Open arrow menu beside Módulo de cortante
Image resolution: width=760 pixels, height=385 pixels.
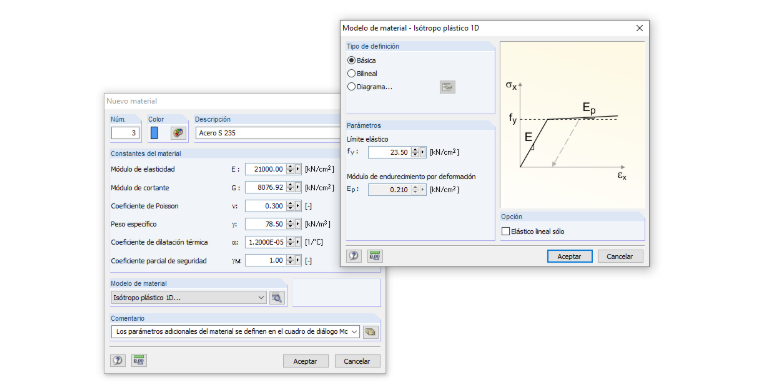point(298,188)
